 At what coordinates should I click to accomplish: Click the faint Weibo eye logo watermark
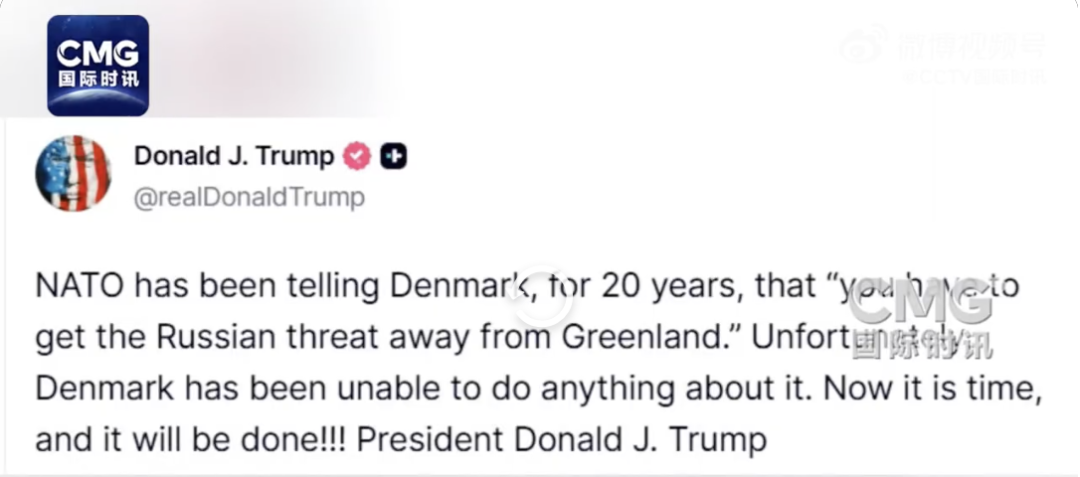click(862, 46)
